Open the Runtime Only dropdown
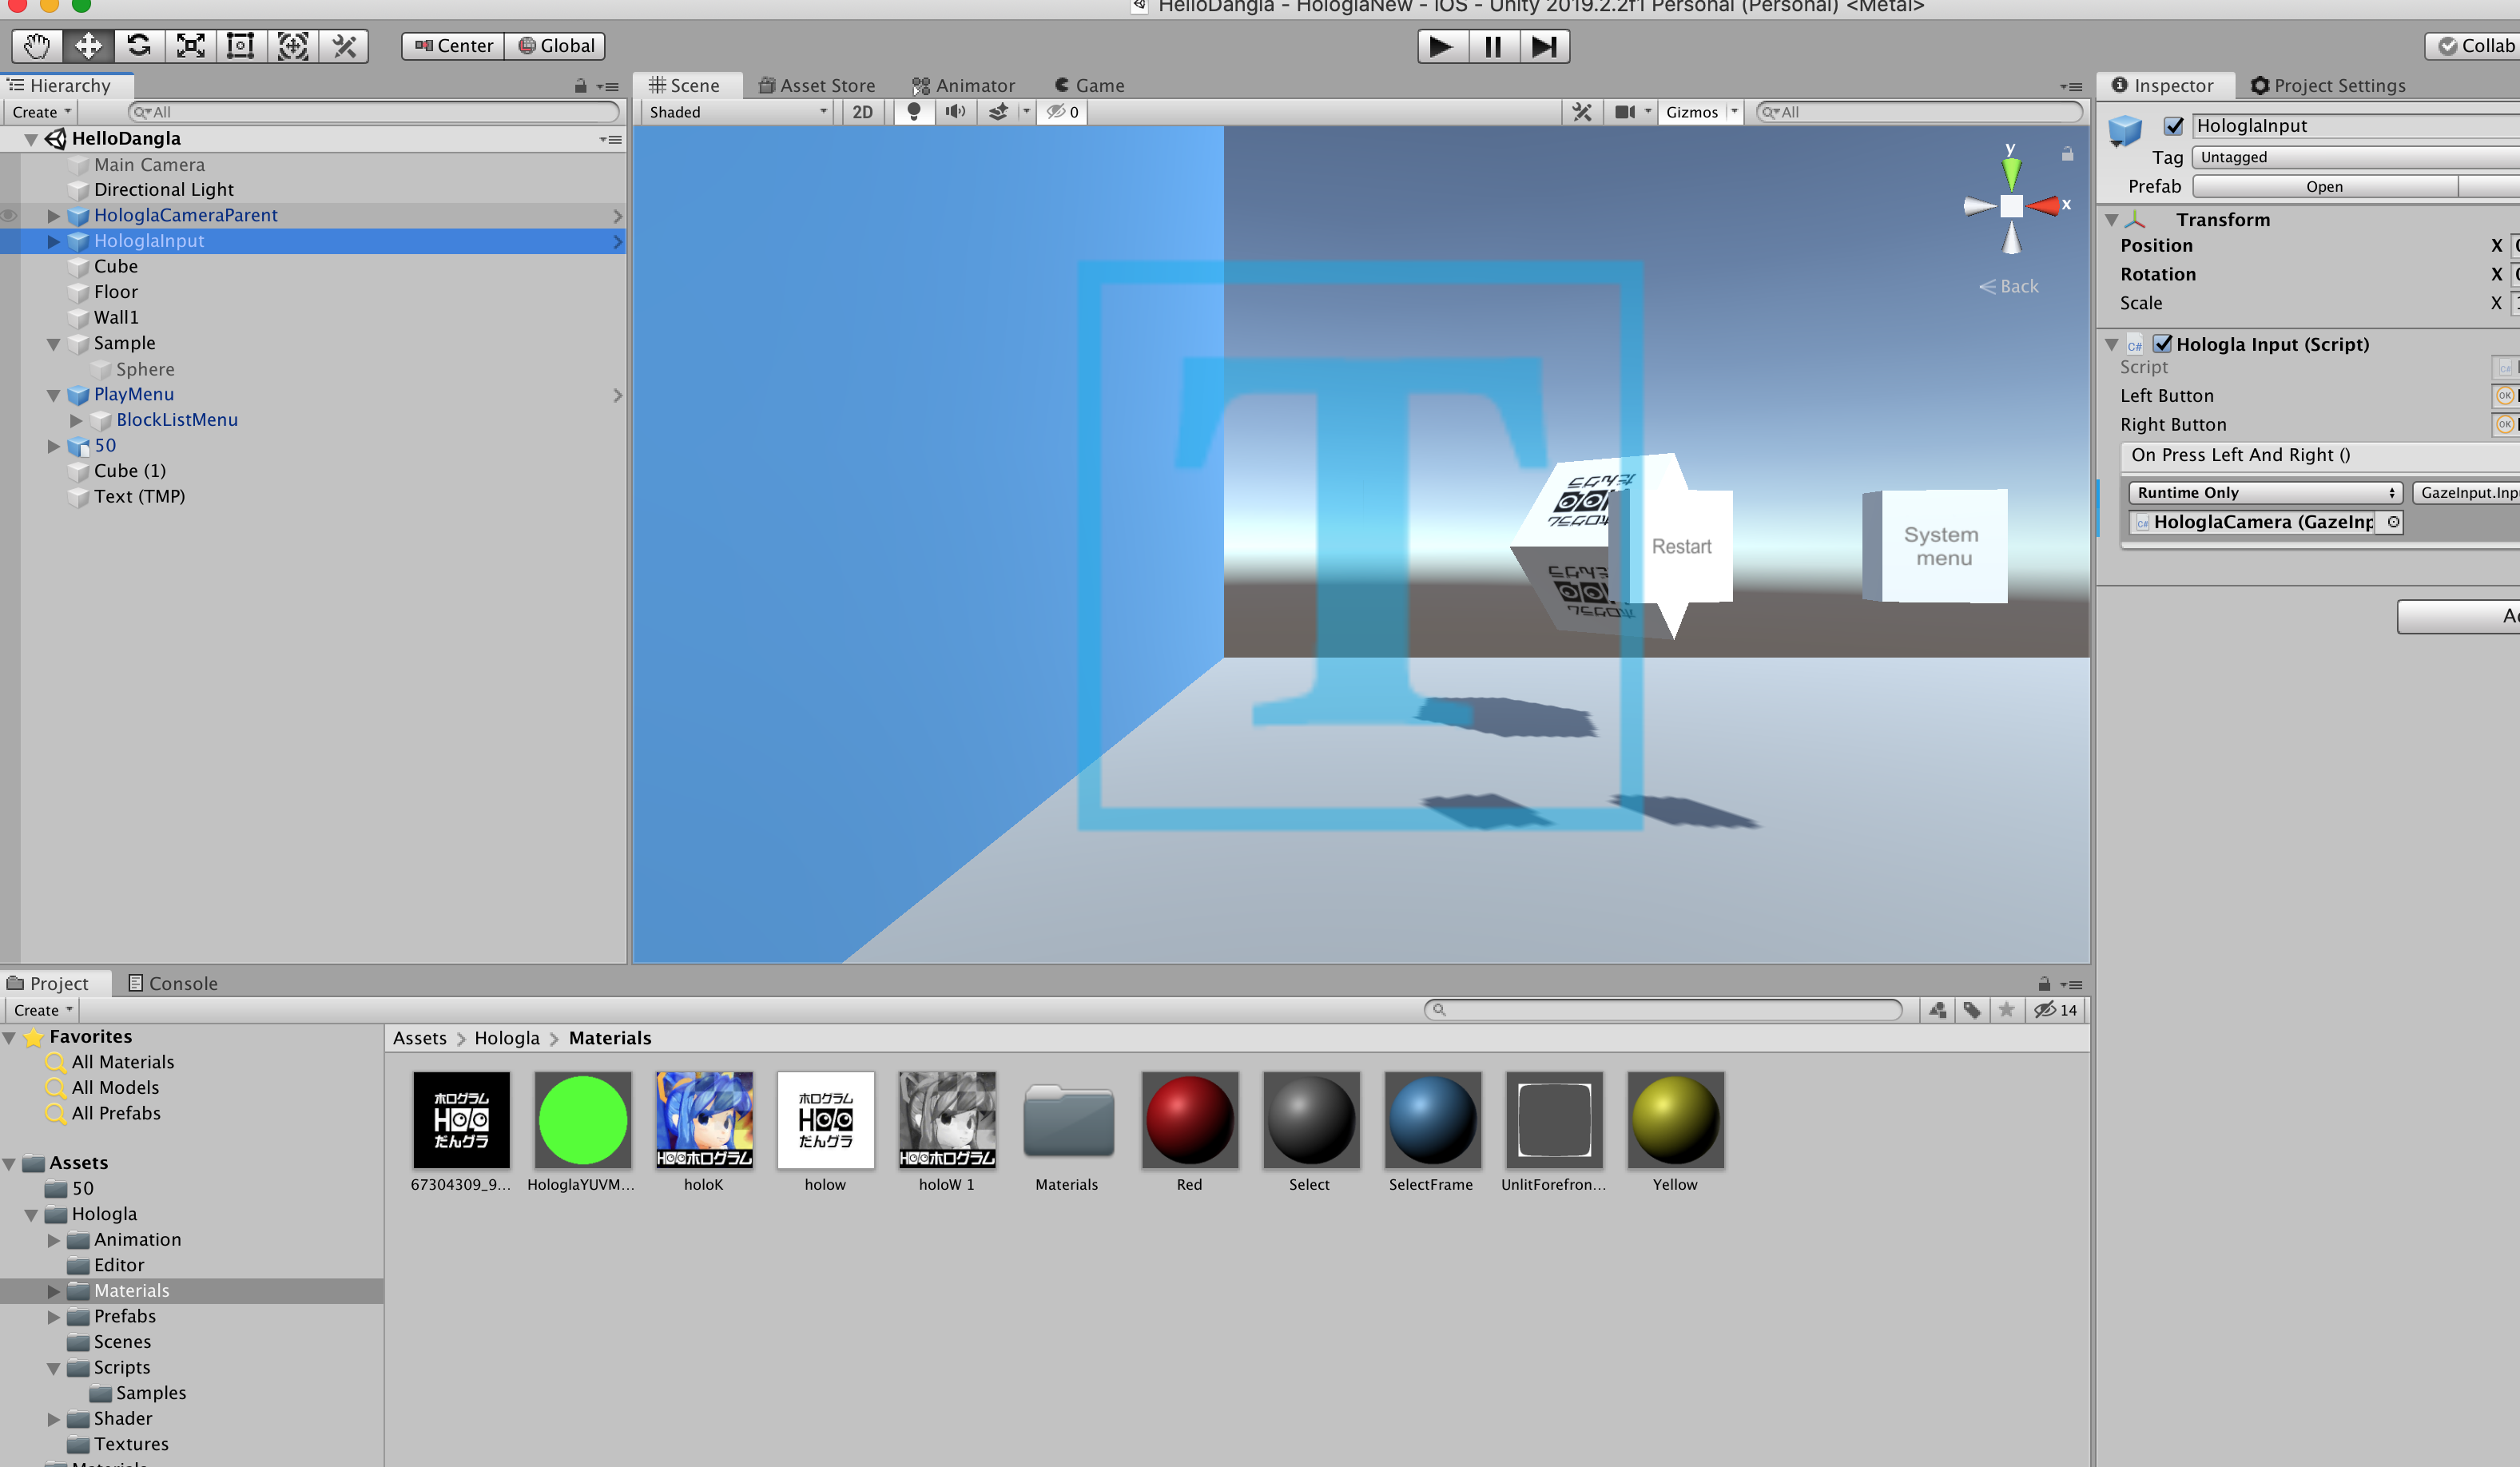 tap(2265, 493)
